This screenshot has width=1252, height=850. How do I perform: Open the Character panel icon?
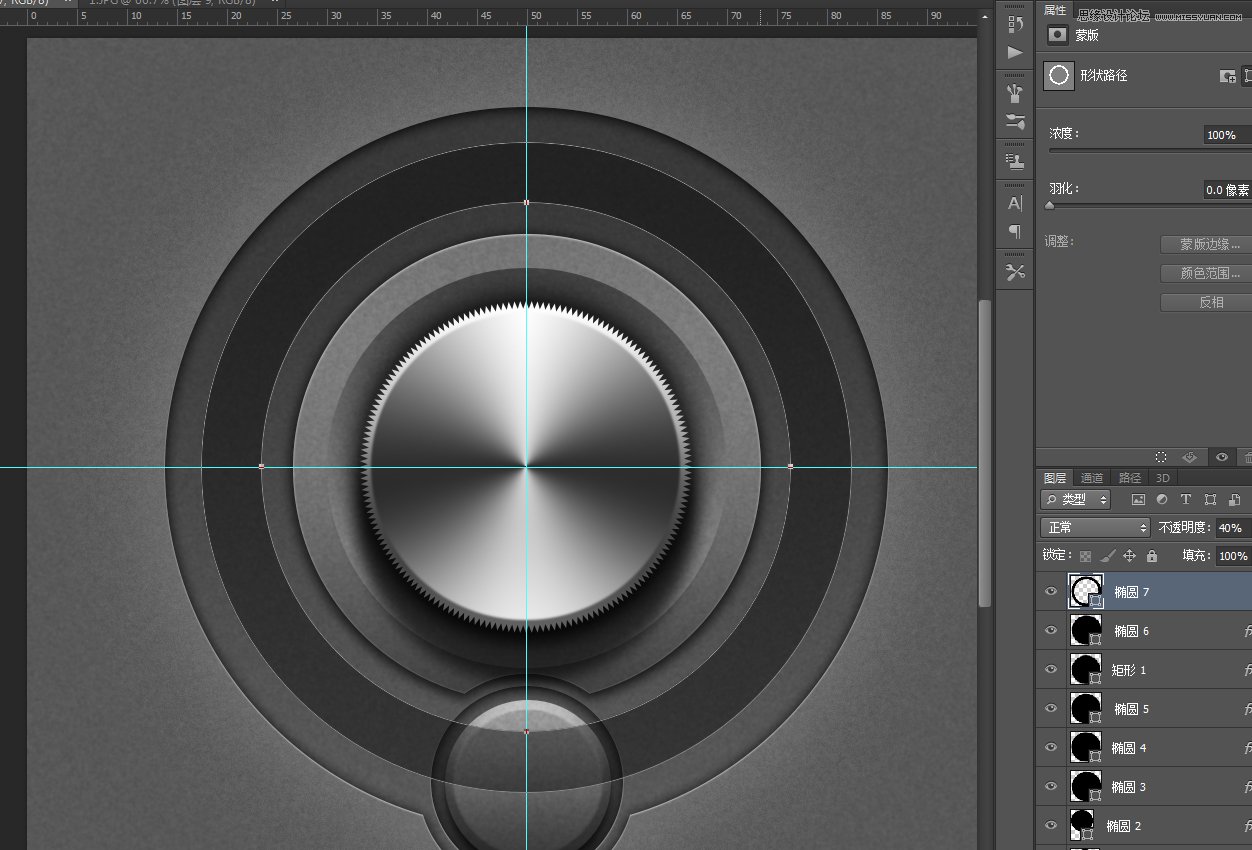click(x=1015, y=203)
